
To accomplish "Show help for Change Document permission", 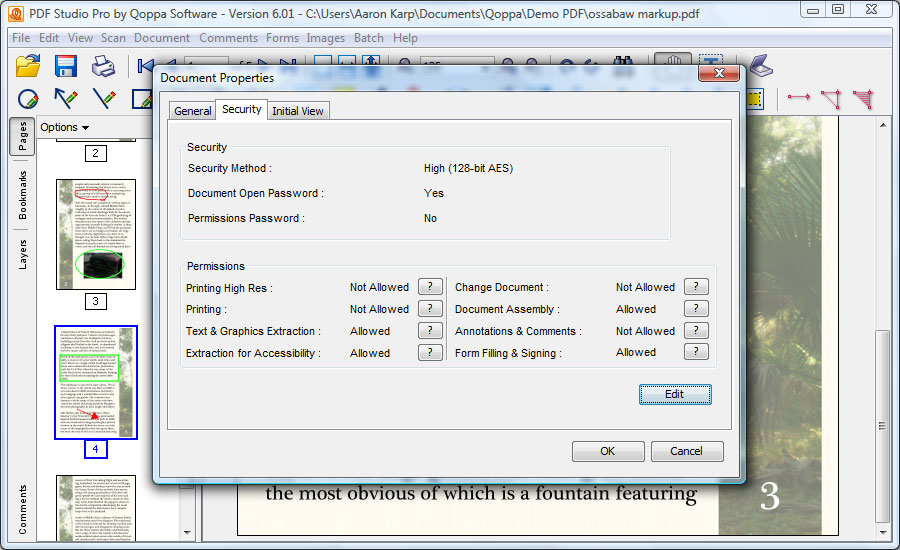I will tap(696, 286).
